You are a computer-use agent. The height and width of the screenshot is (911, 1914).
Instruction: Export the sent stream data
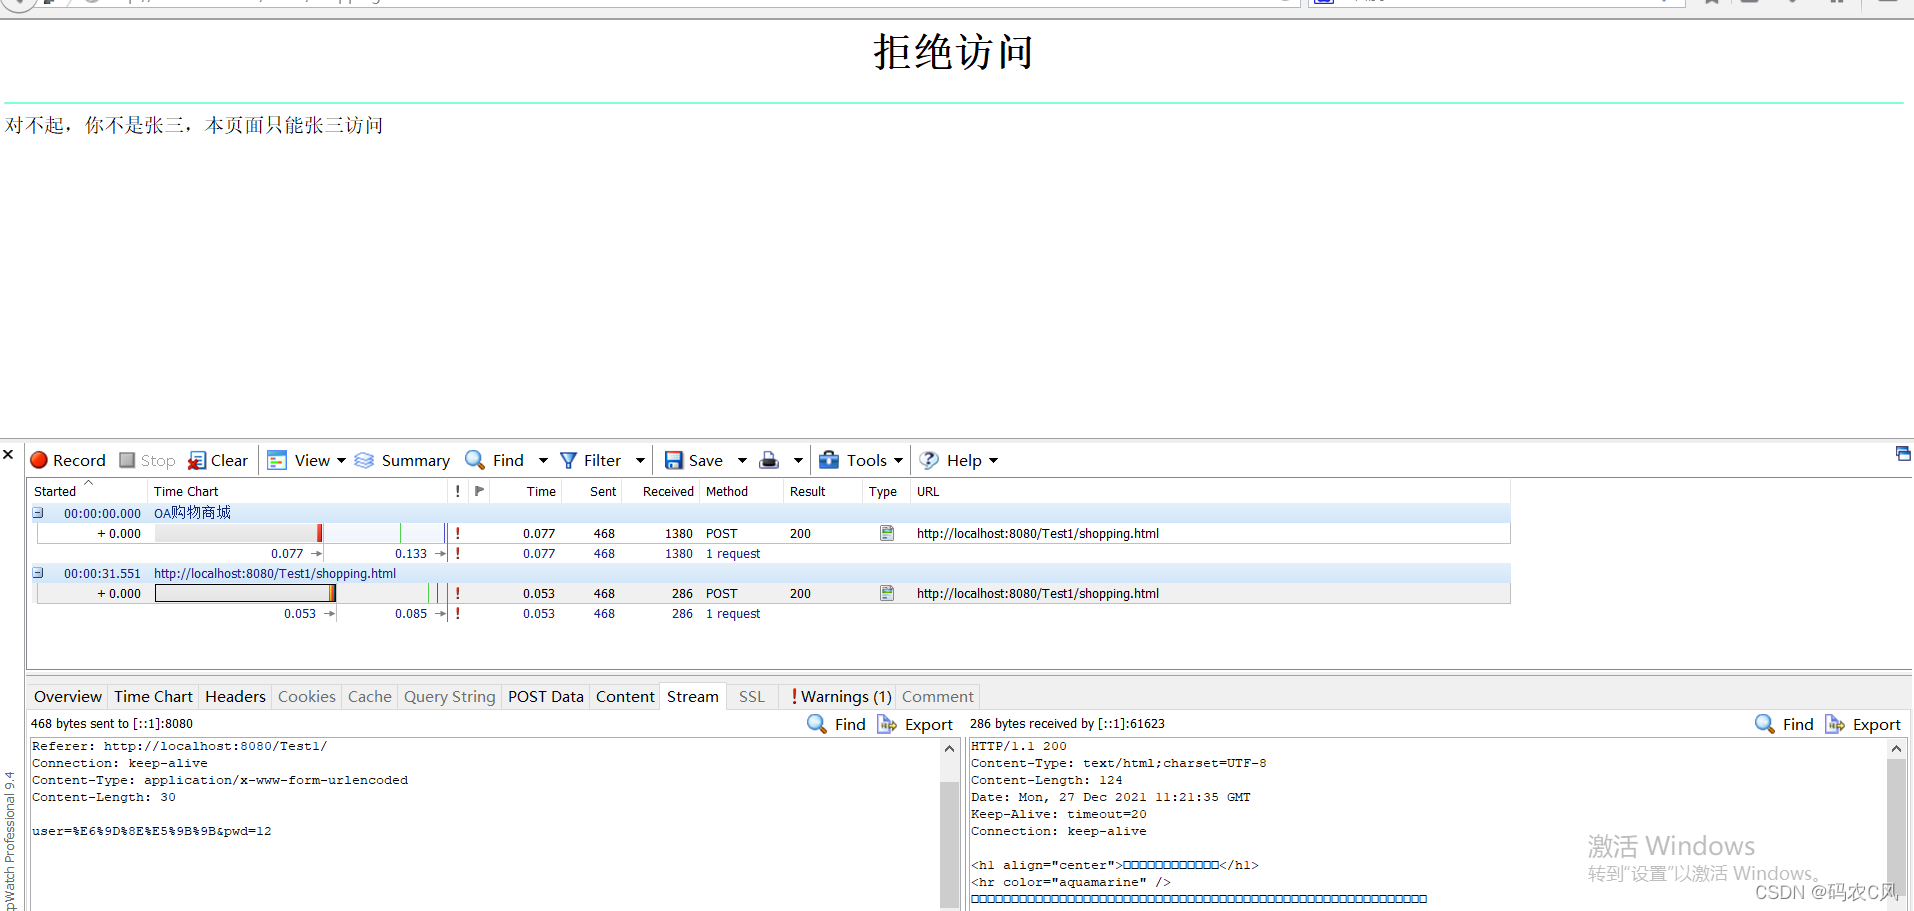915,724
